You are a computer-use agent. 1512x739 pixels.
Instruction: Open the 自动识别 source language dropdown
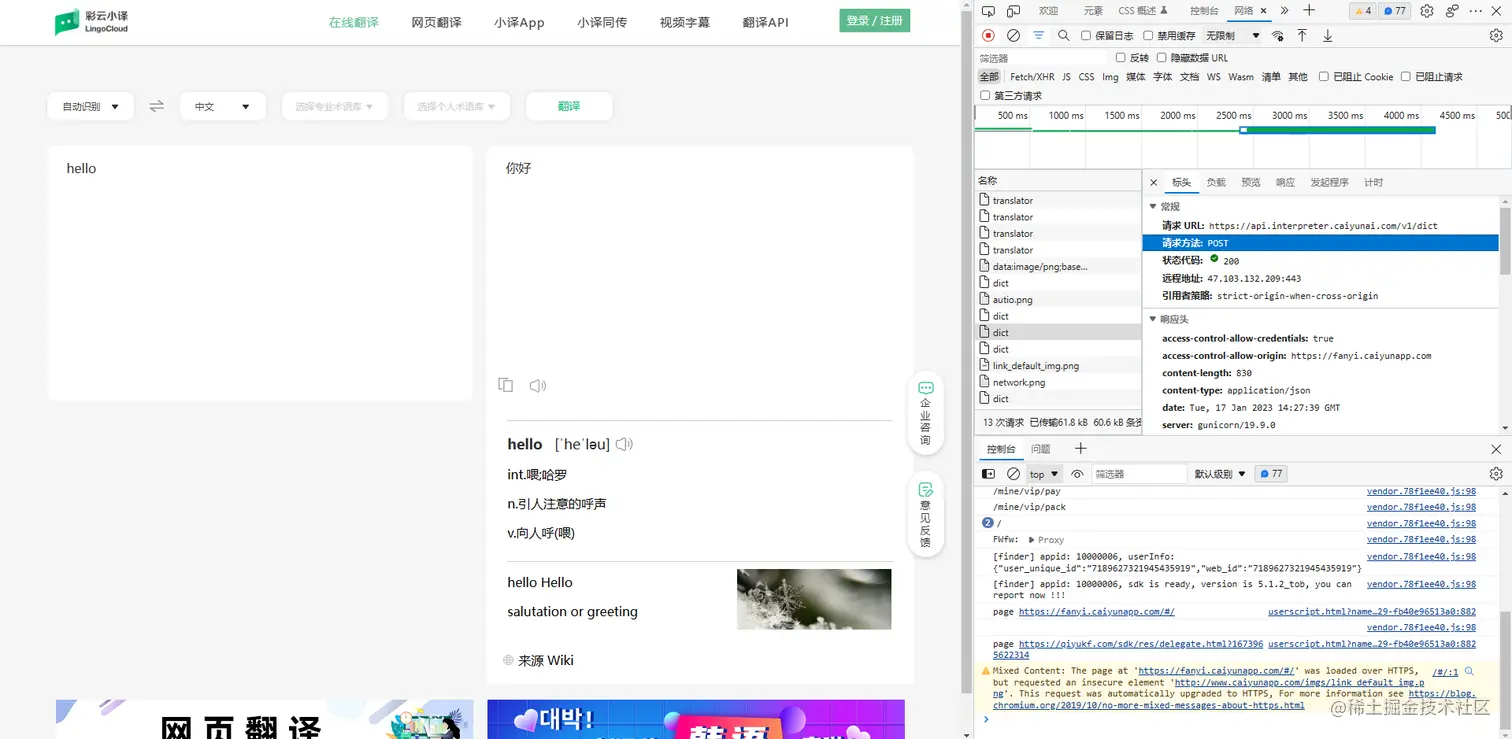click(x=91, y=106)
